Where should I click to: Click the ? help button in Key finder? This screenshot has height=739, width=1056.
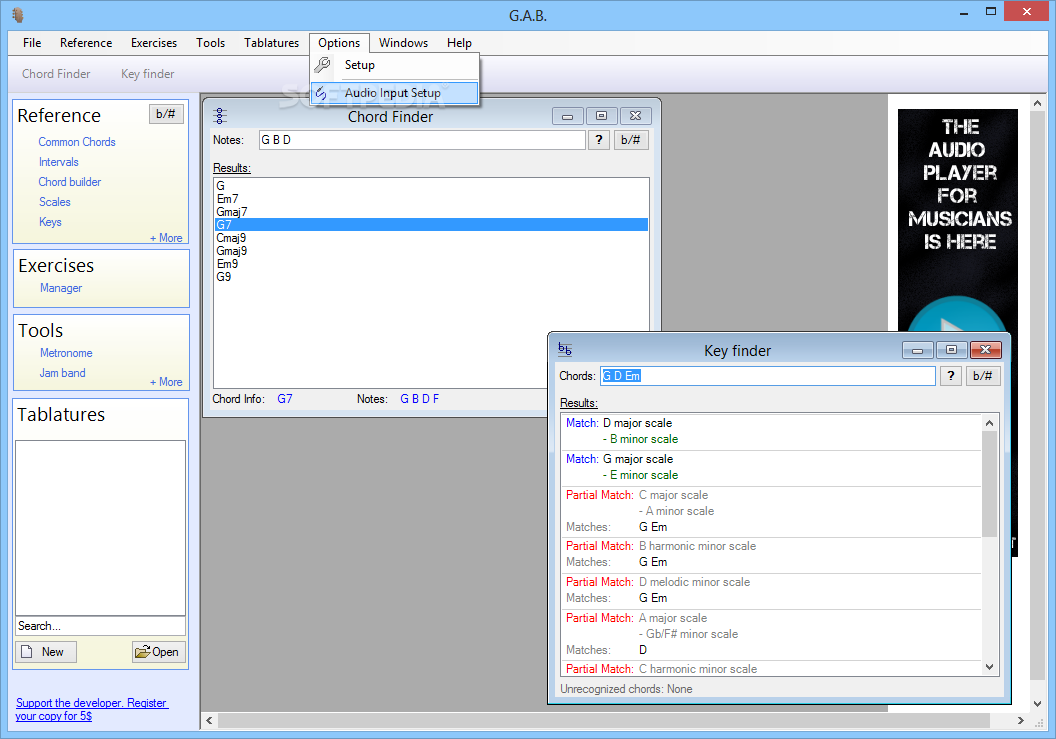[x=950, y=376]
